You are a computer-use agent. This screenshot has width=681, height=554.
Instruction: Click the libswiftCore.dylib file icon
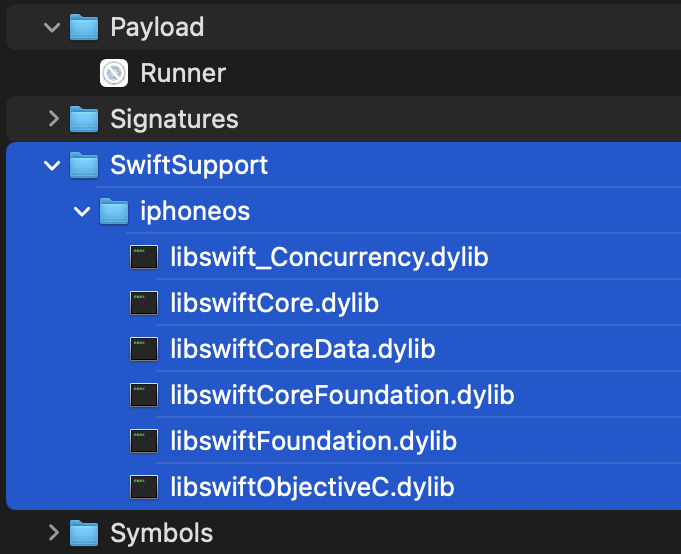[x=144, y=303]
